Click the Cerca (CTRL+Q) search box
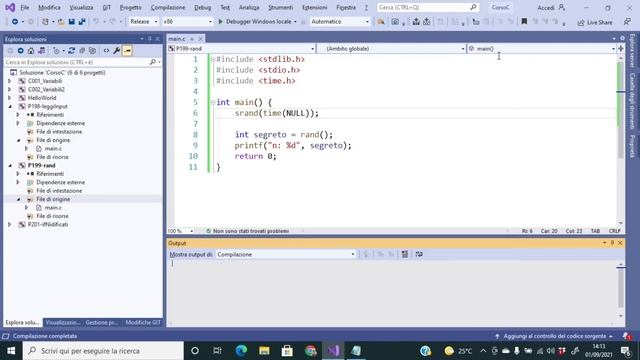This screenshot has width=640, height=360. click(427, 7)
